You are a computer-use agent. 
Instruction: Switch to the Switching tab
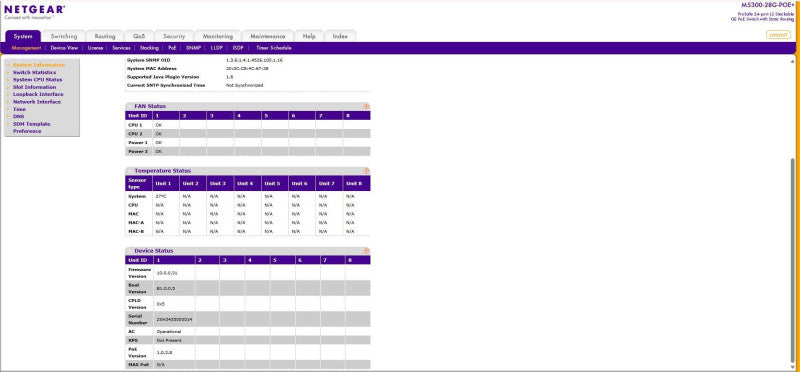pyautogui.click(x=64, y=36)
